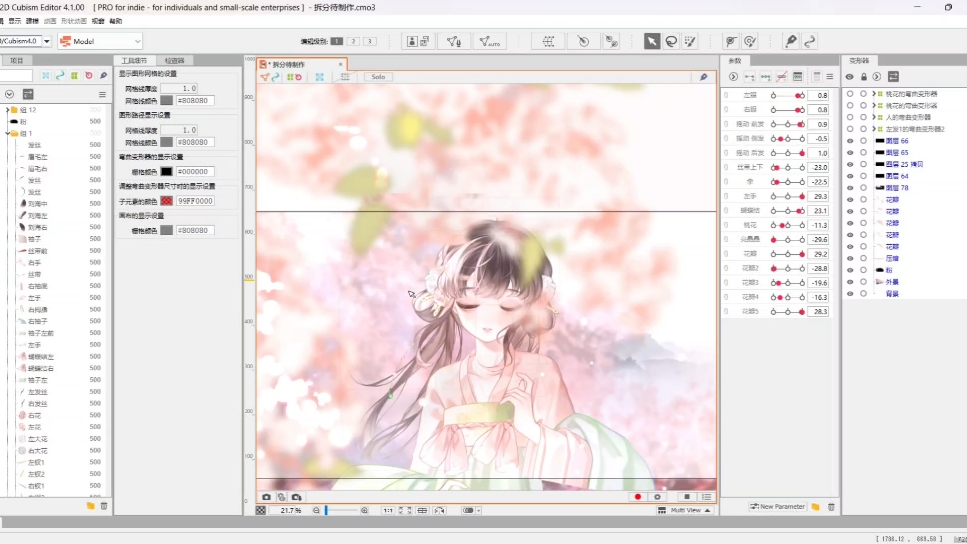
Task: Select the 项目 panel tab
Action: pos(17,60)
